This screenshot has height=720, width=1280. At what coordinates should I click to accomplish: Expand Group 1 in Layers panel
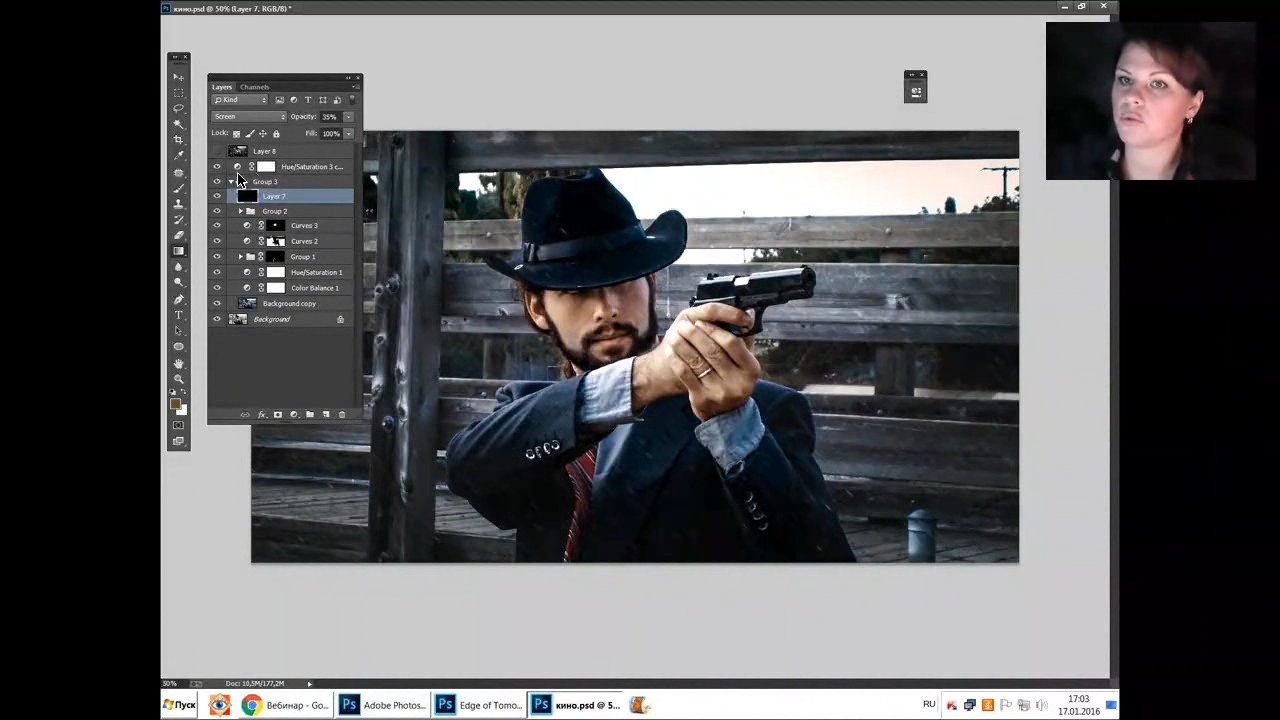click(240, 257)
